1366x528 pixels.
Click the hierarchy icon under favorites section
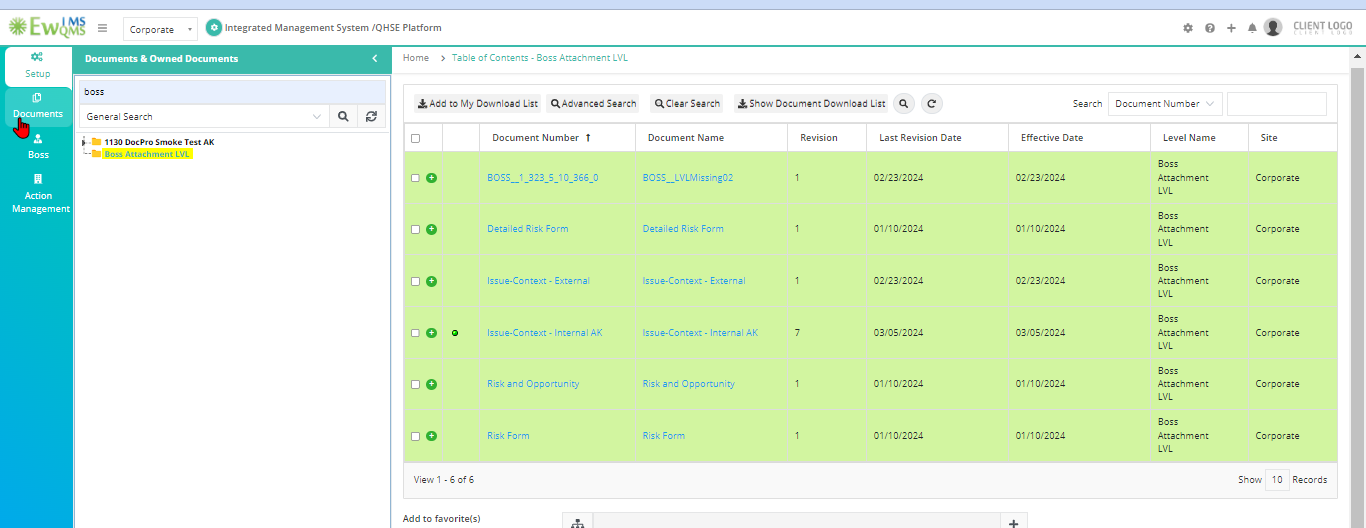[577, 523]
